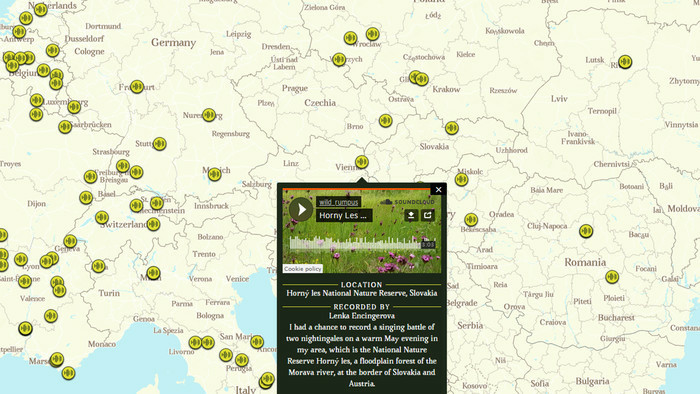Screen dimensions: 700x394
Task: Select the sound marker at Stuttgart
Action: 159,144
